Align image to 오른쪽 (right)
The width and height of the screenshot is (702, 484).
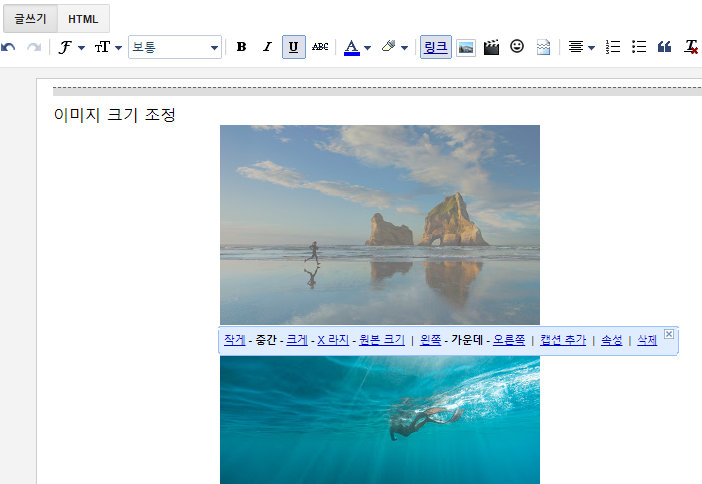pos(509,340)
